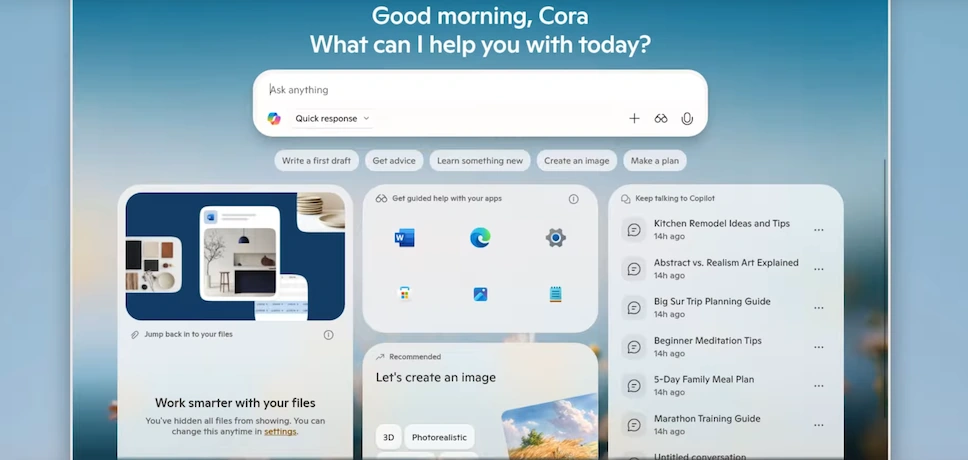This screenshot has height=460, width=968.
Task: Show info for guided help panel
Action: tap(573, 199)
